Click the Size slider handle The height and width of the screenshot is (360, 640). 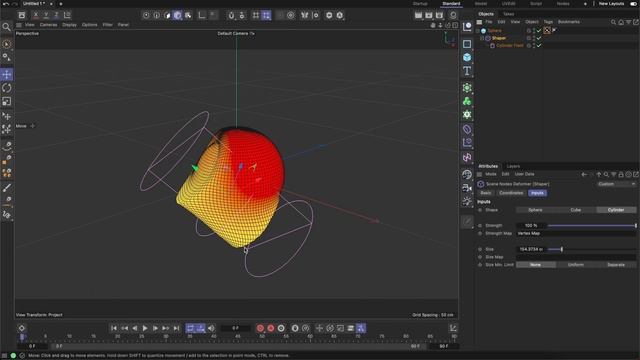tap(562, 249)
